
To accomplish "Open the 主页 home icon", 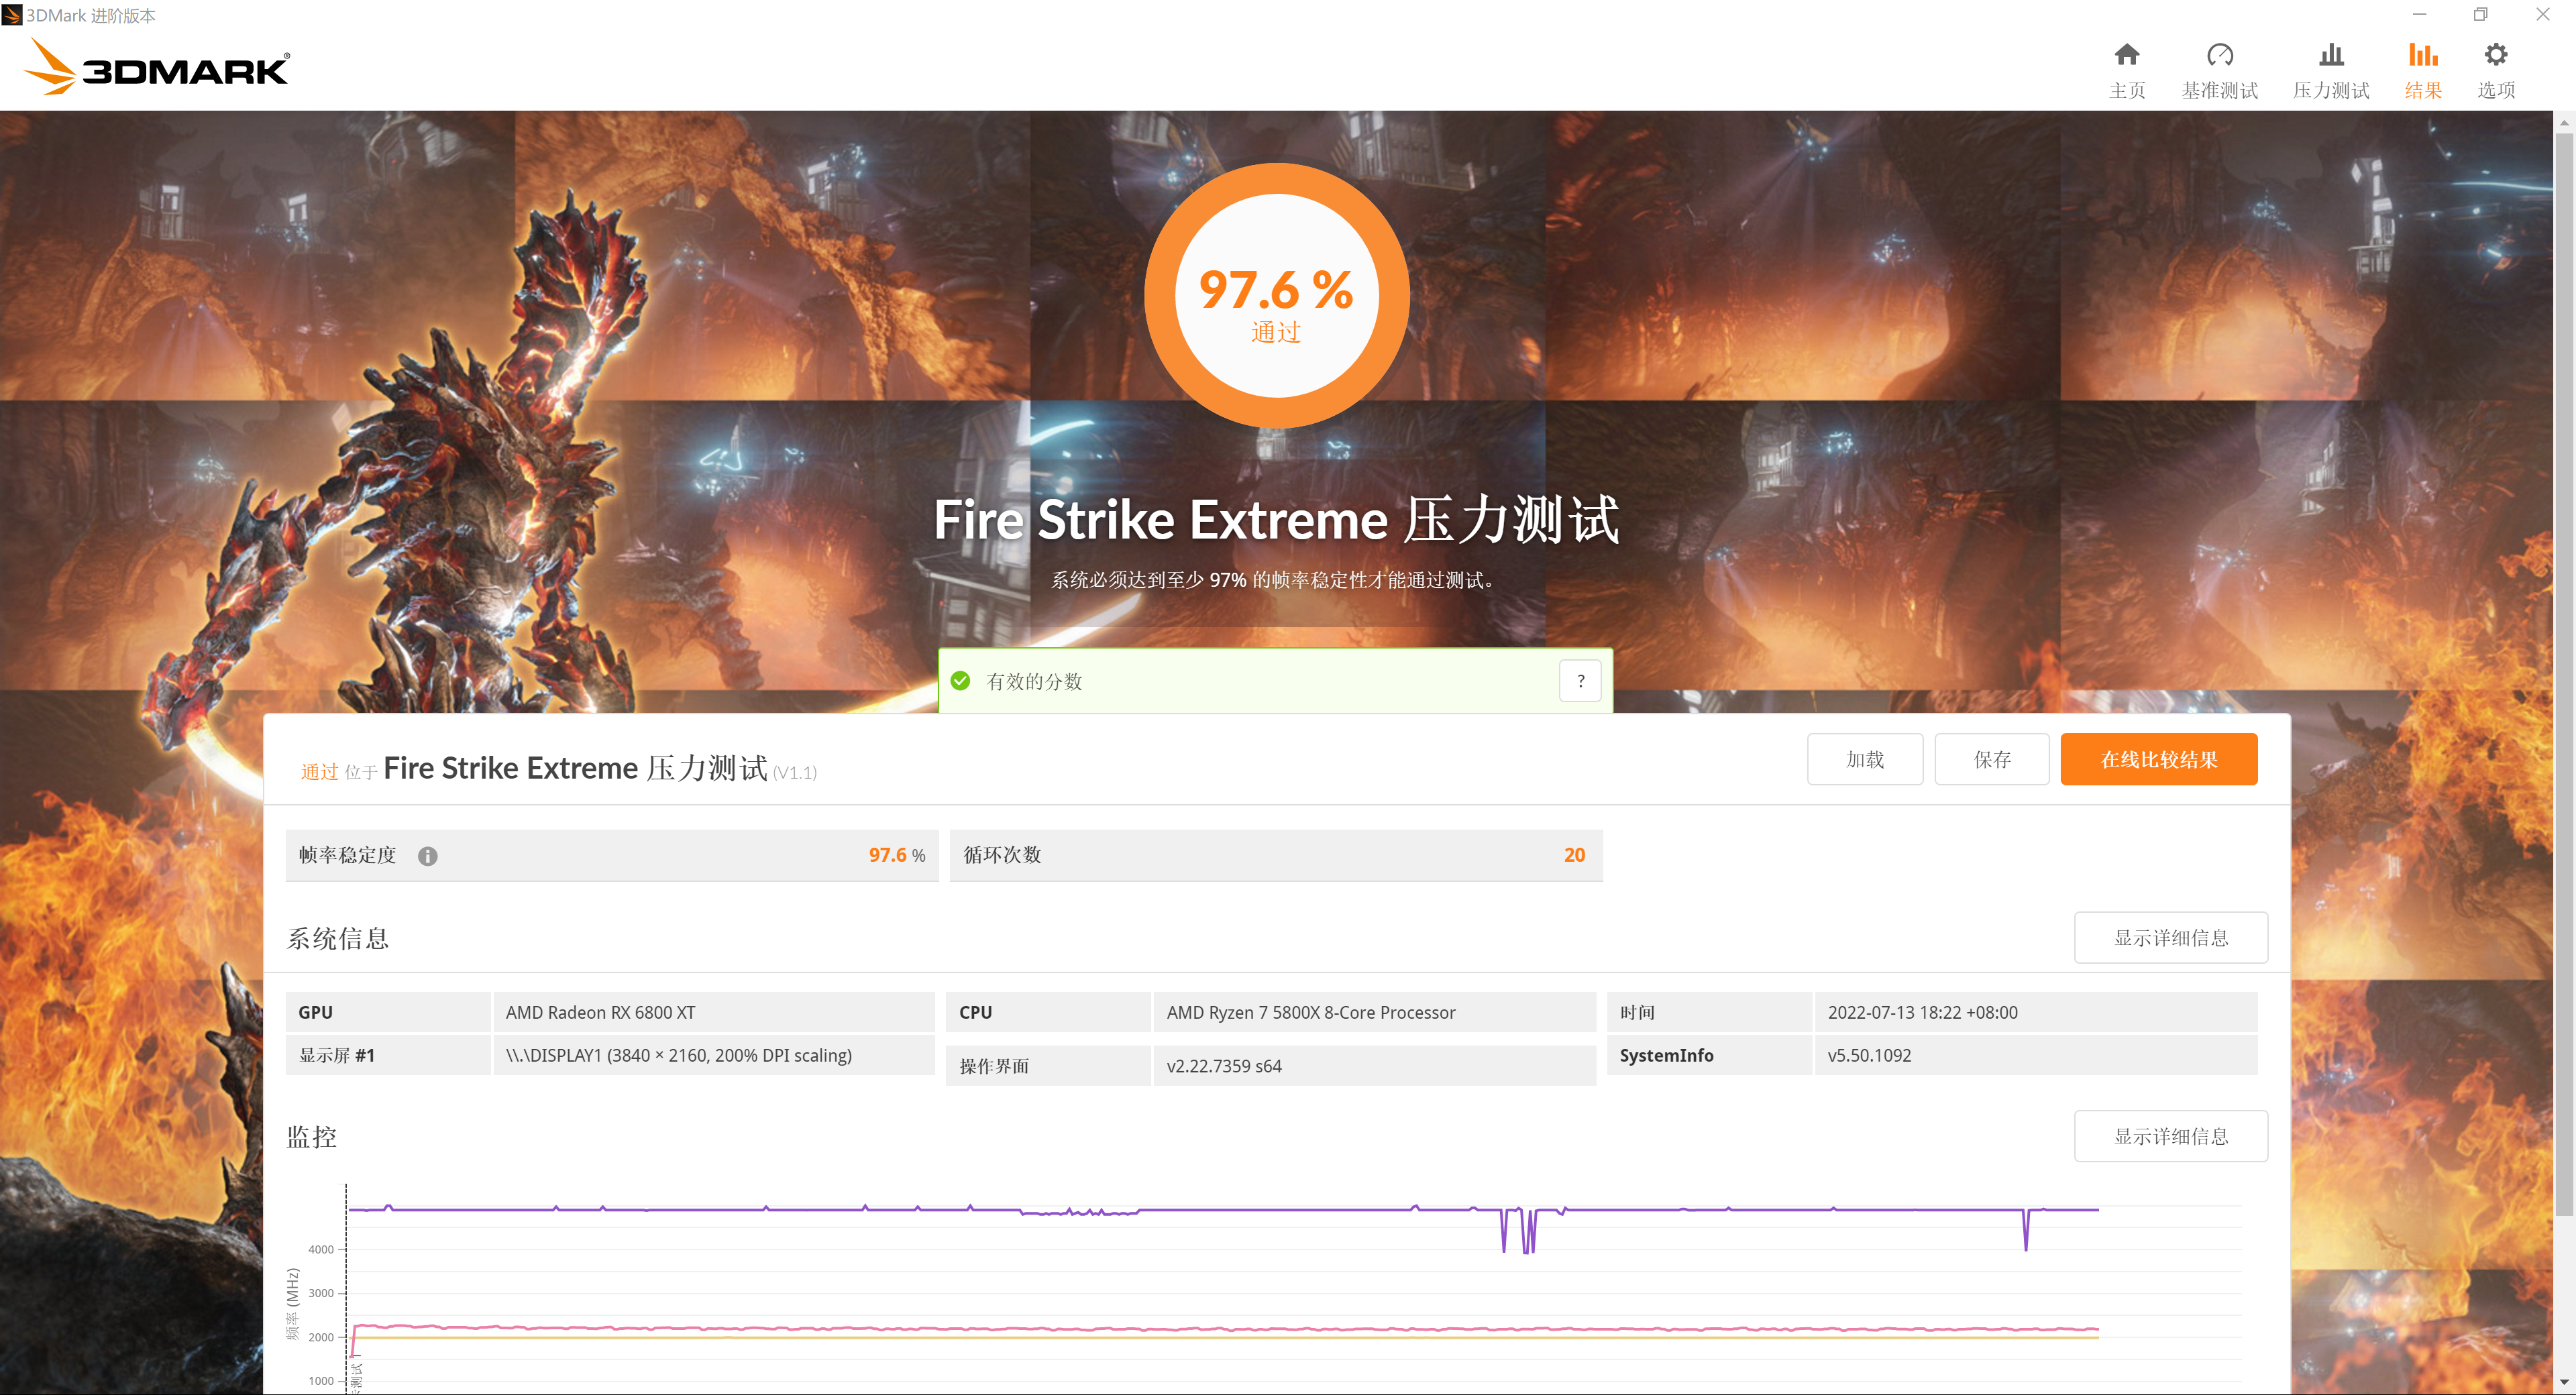I will tap(2127, 55).
